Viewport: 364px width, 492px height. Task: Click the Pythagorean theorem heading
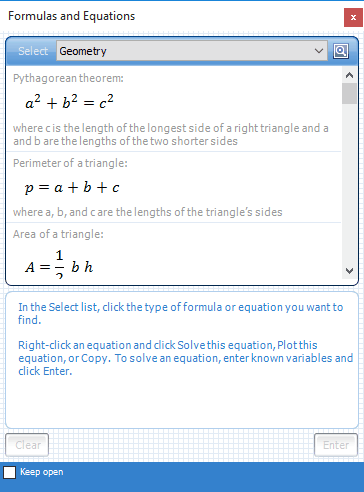click(x=68, y=78)
